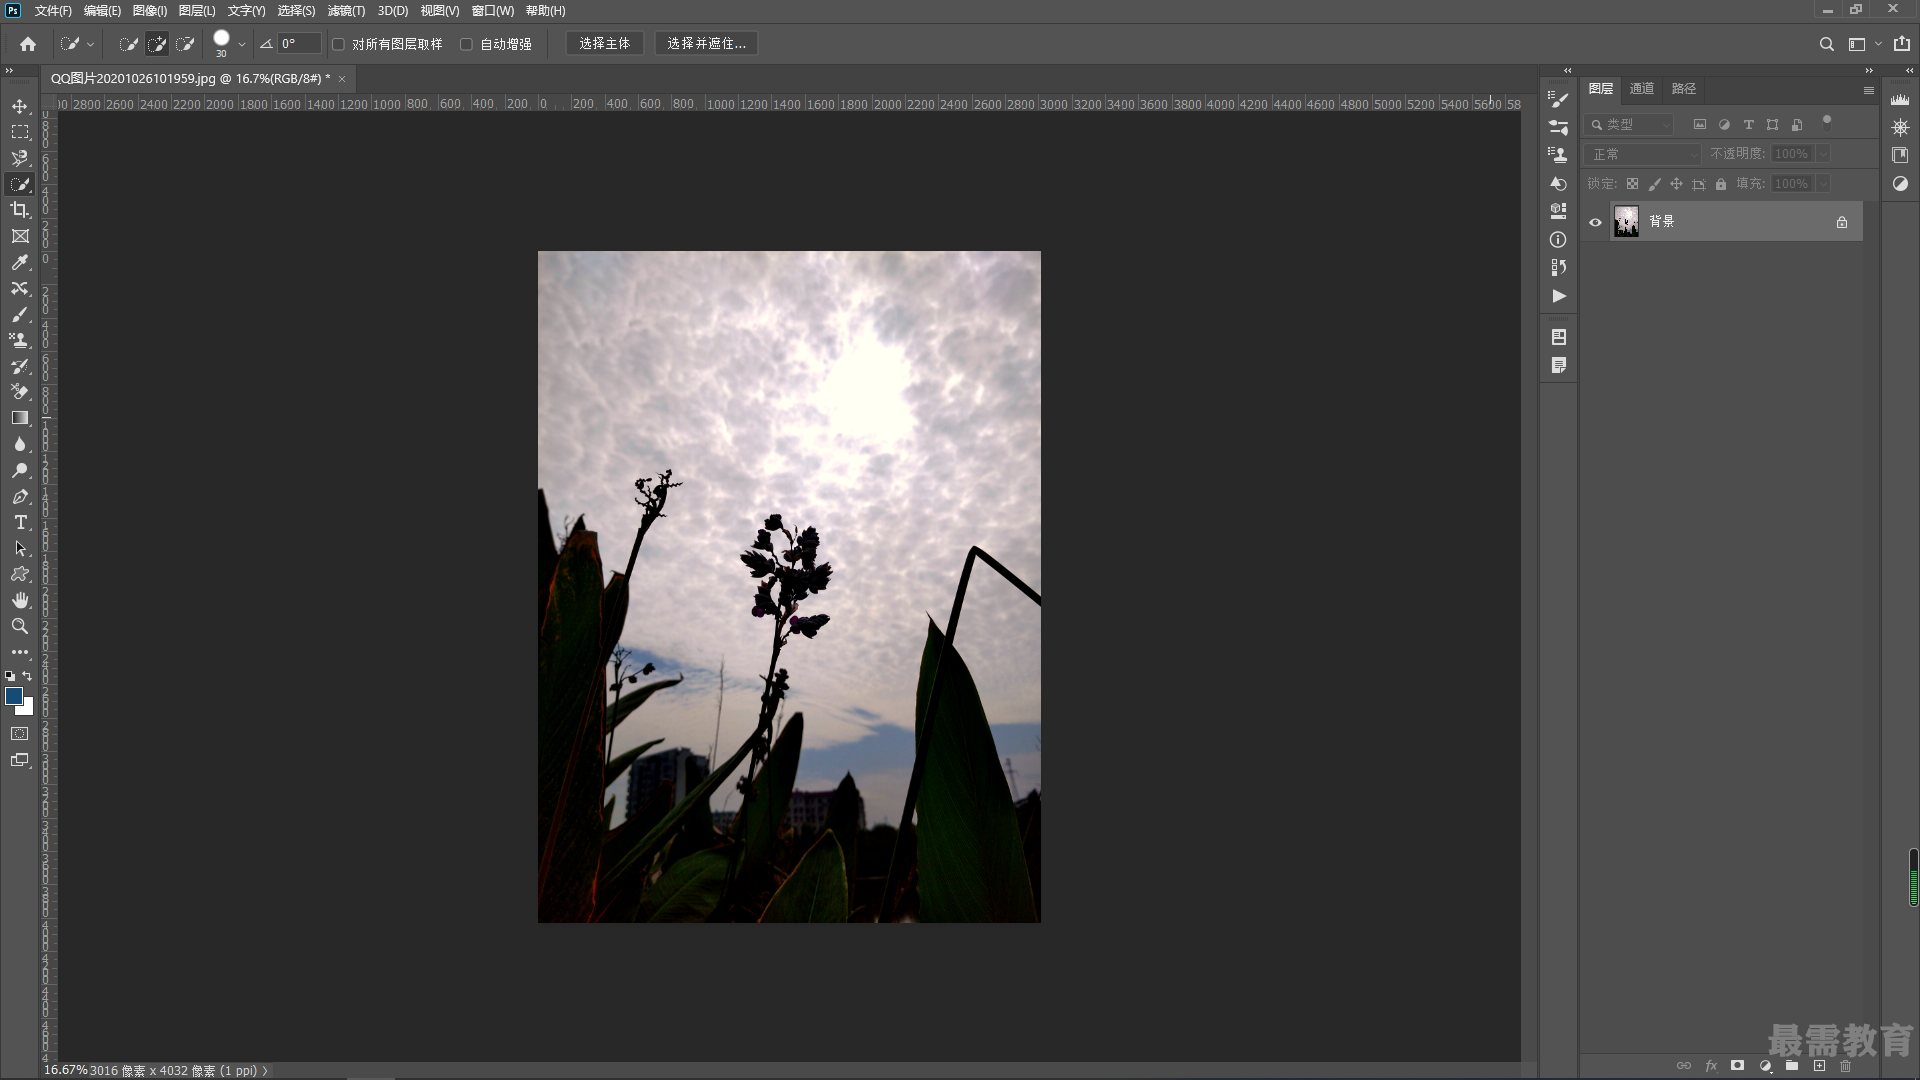Image resolution: width=1920 pixels, height=1080 pixels.
Task: Select the Zoom tool
Action: (x=20, y=626)
